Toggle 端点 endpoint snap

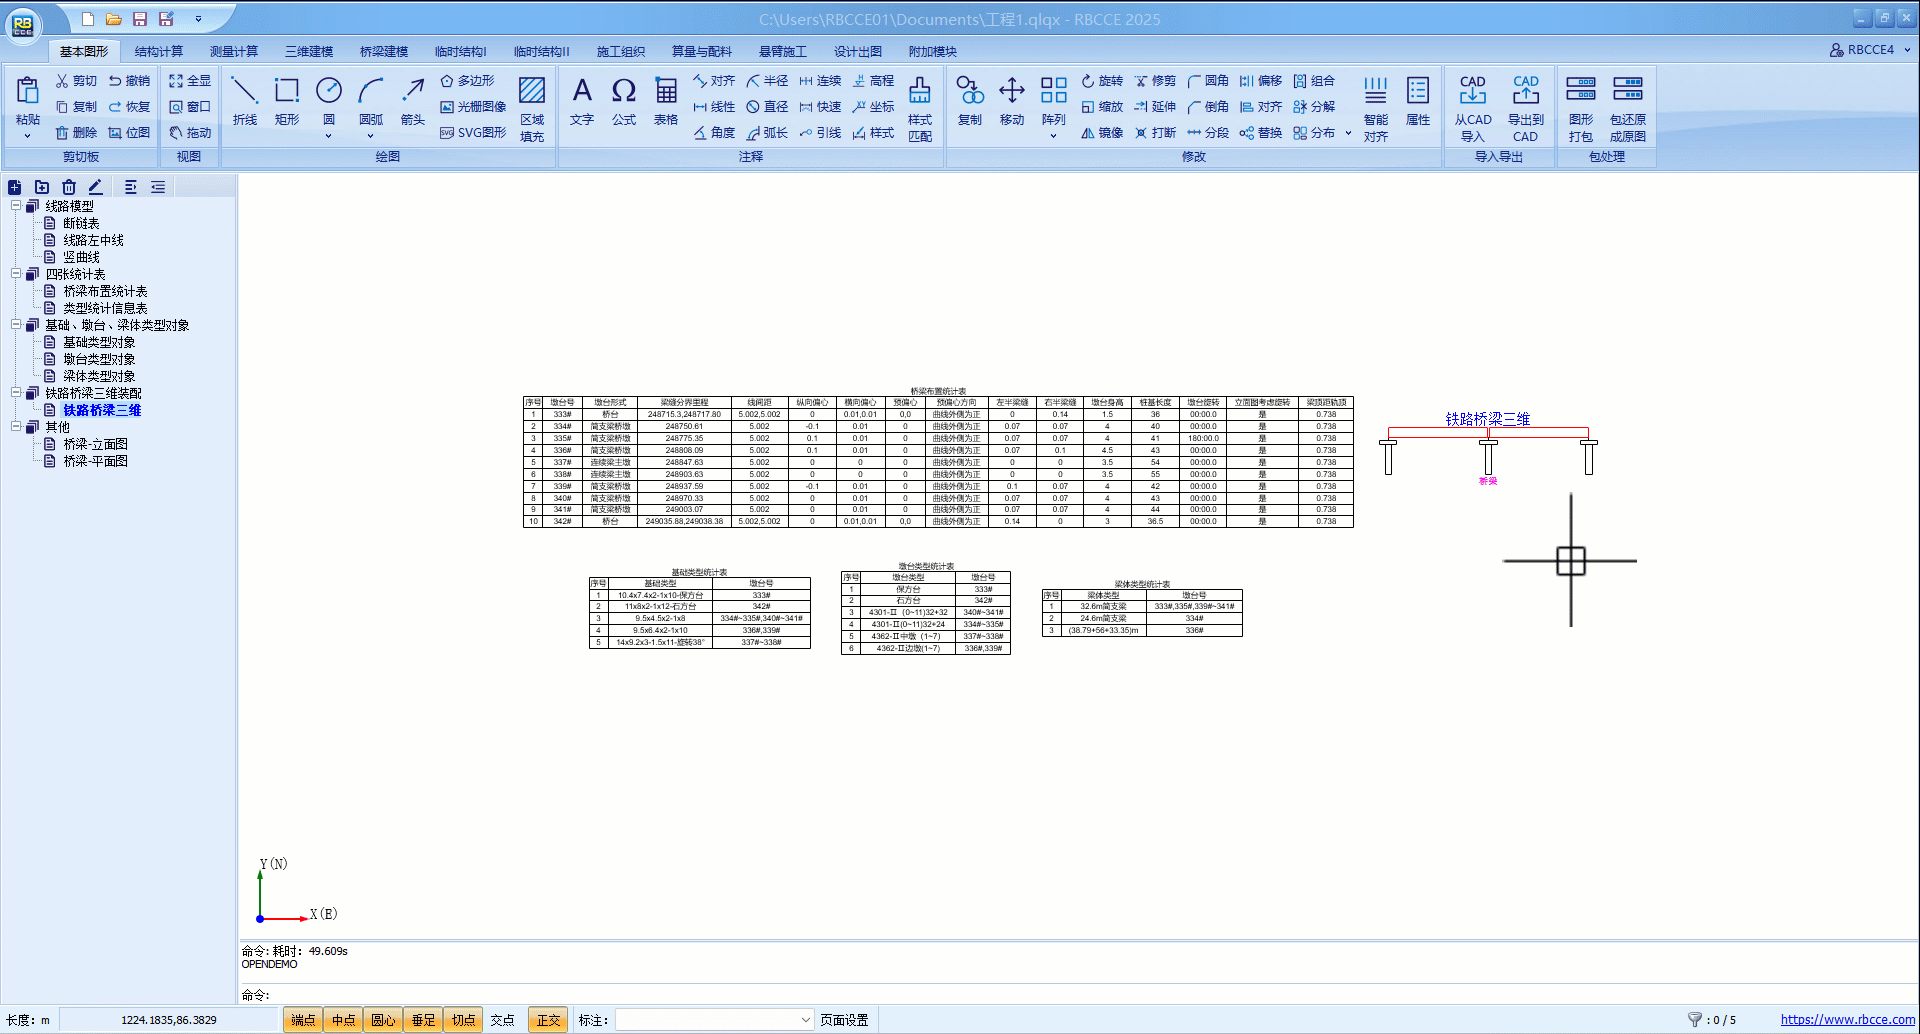(303, 1020)
